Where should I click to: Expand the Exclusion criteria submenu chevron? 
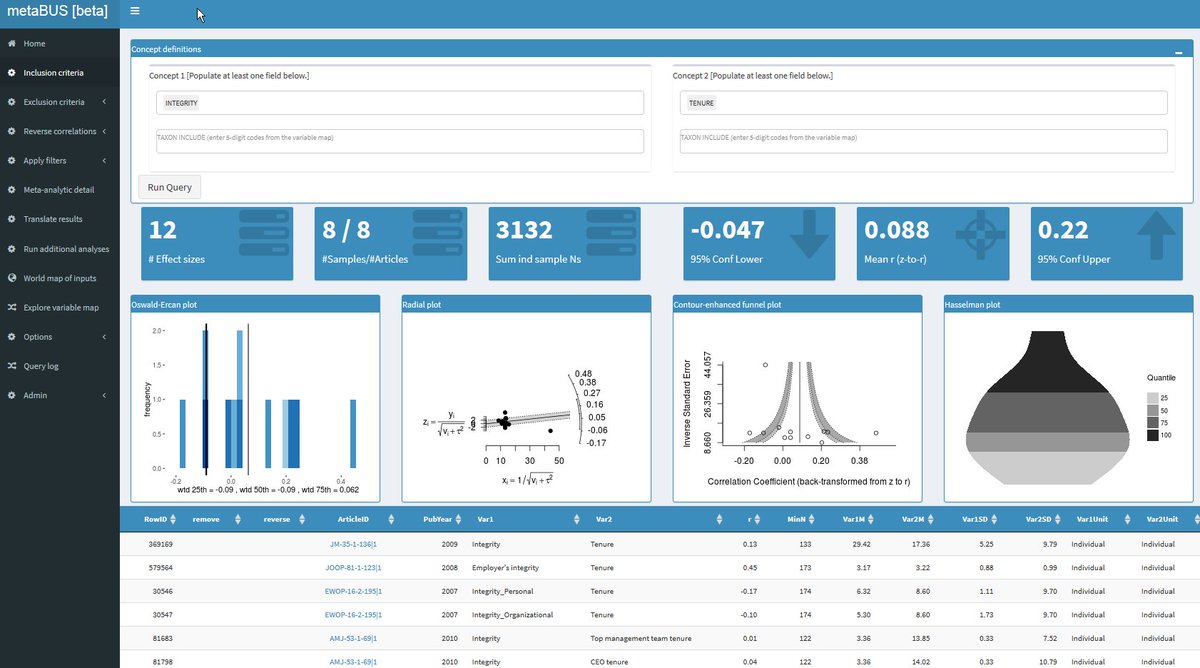pyautogui.click(x=104, y=102)
